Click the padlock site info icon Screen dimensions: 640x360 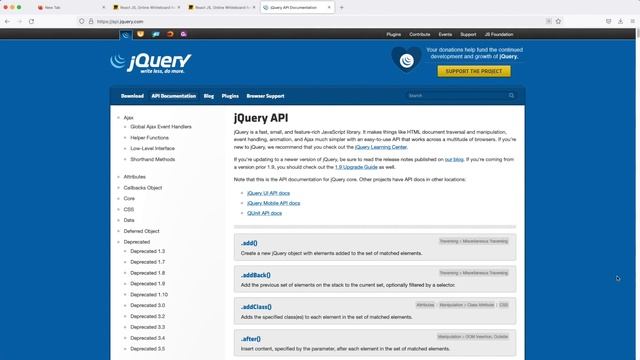(91, 21)
